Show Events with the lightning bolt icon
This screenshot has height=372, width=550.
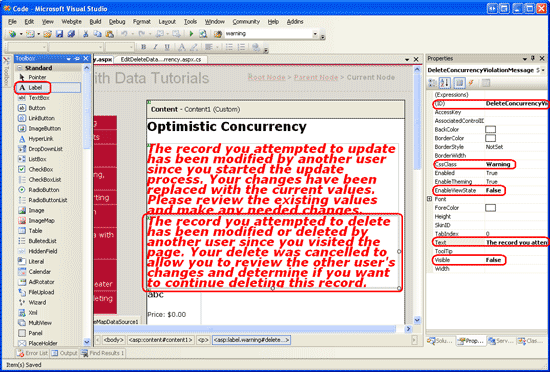click(x=471, y=83)
